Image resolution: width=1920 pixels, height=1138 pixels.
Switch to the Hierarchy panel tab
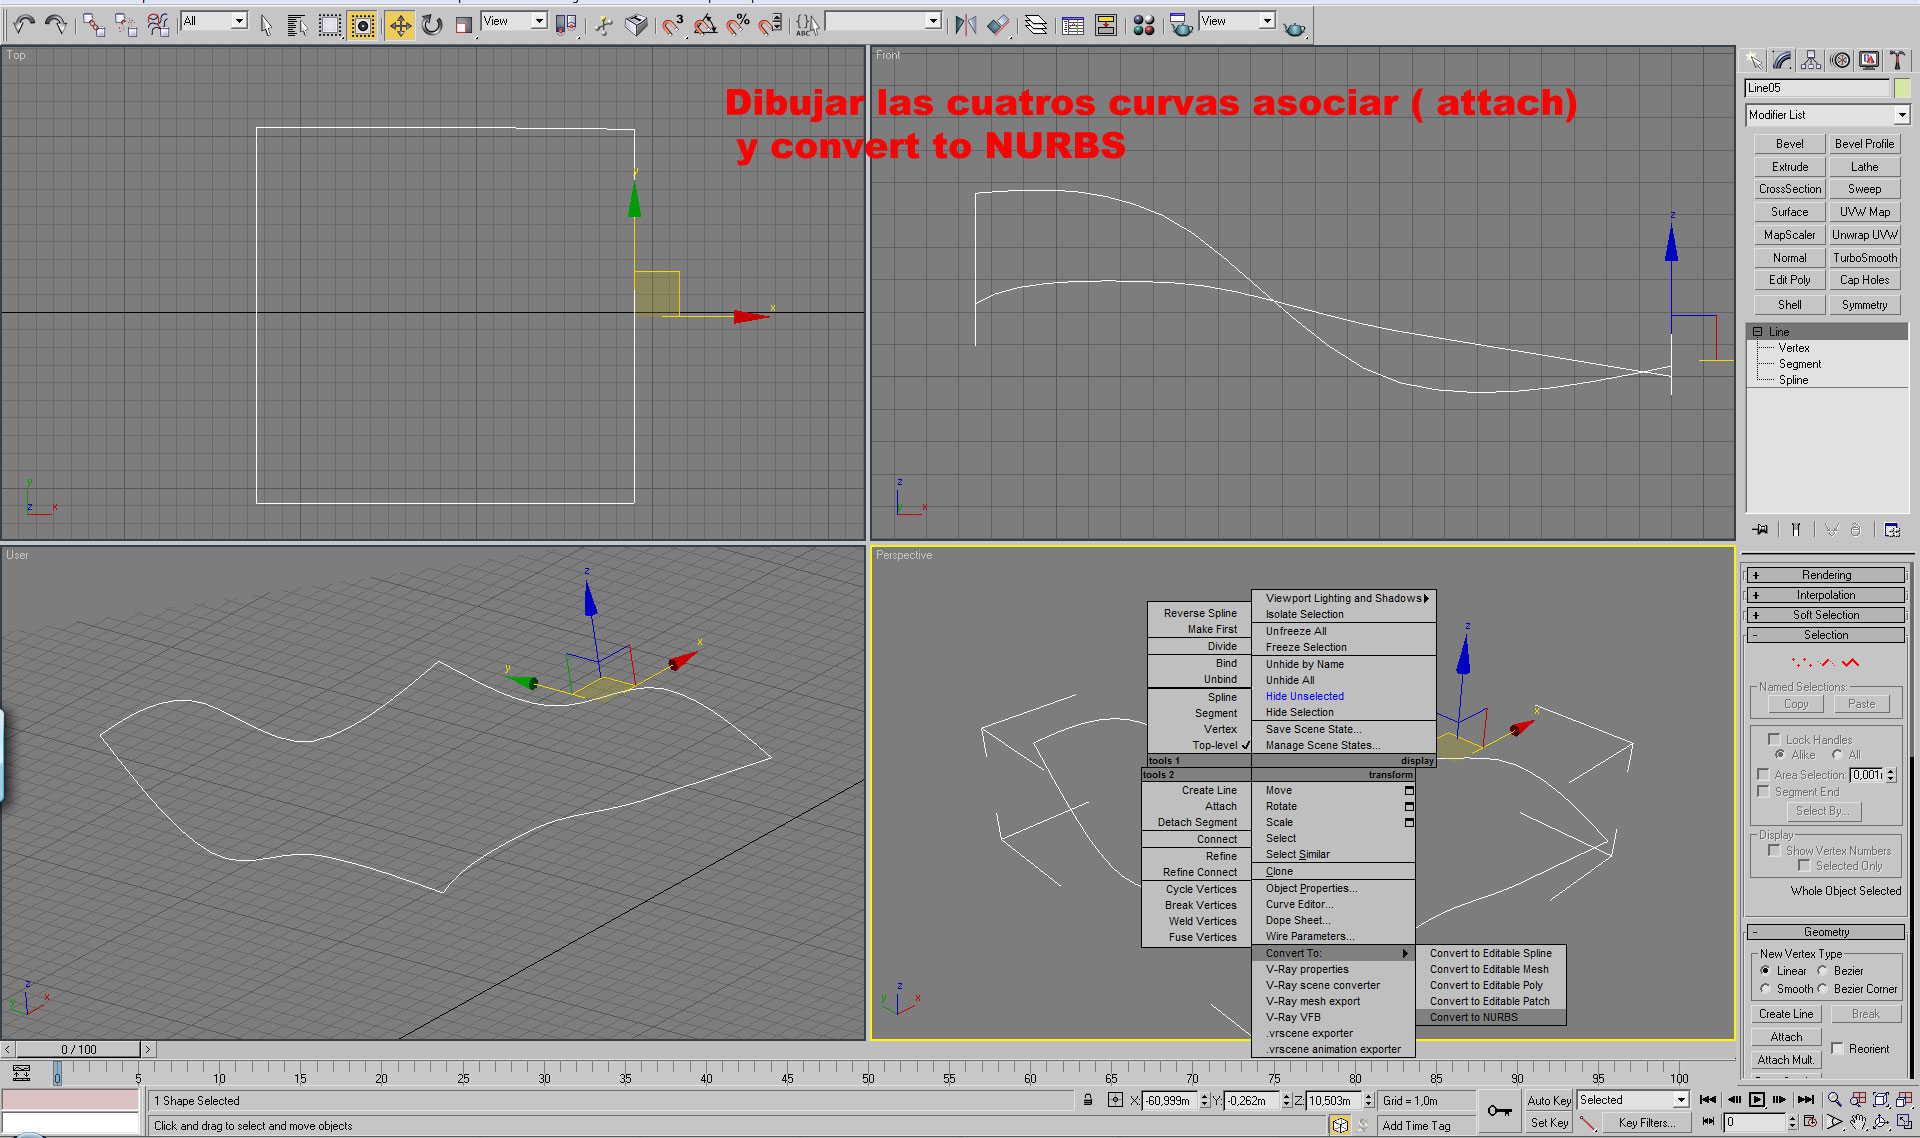coord(1811,60)
